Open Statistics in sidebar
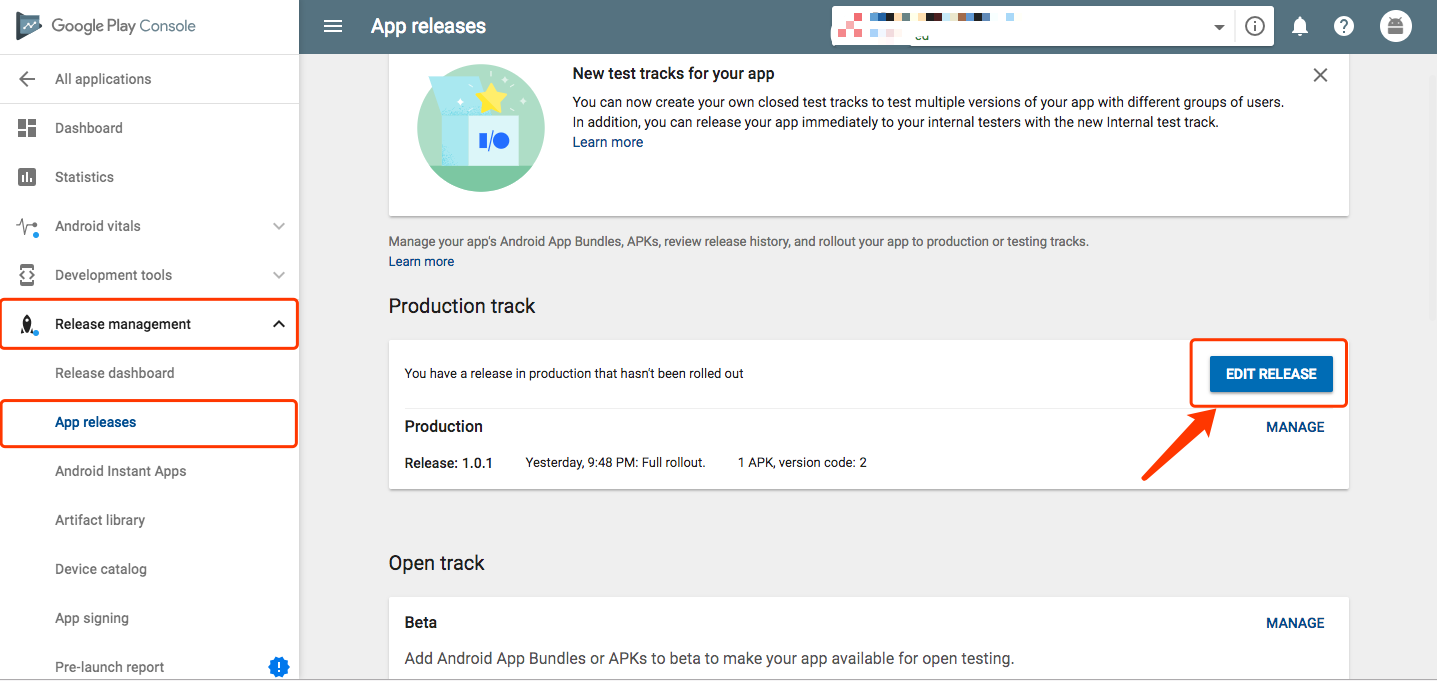 tap(84, 177)
